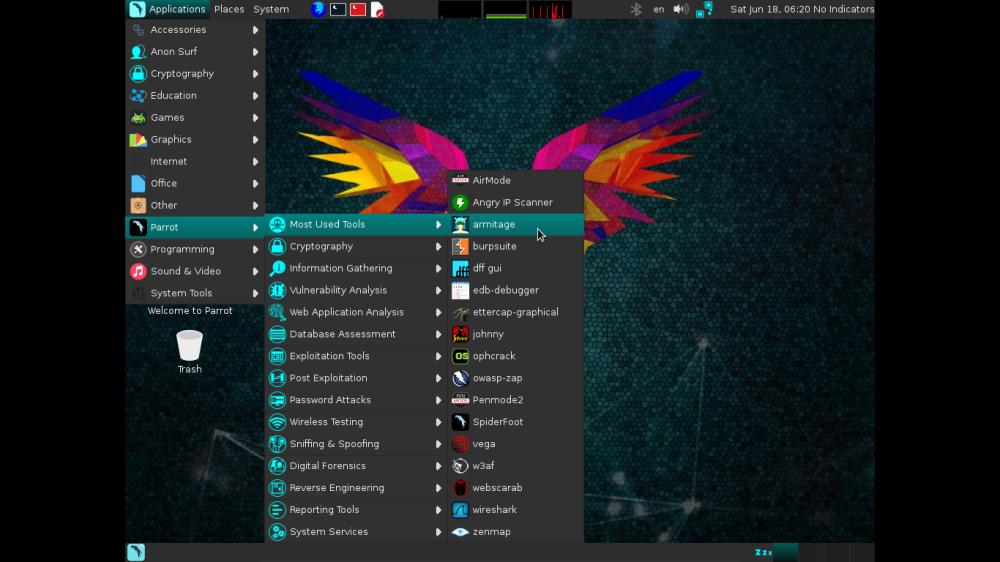This screenshot has height=562, width=1000.
Task: Click the red launcher icon in top panel
Action: [358, 9]
